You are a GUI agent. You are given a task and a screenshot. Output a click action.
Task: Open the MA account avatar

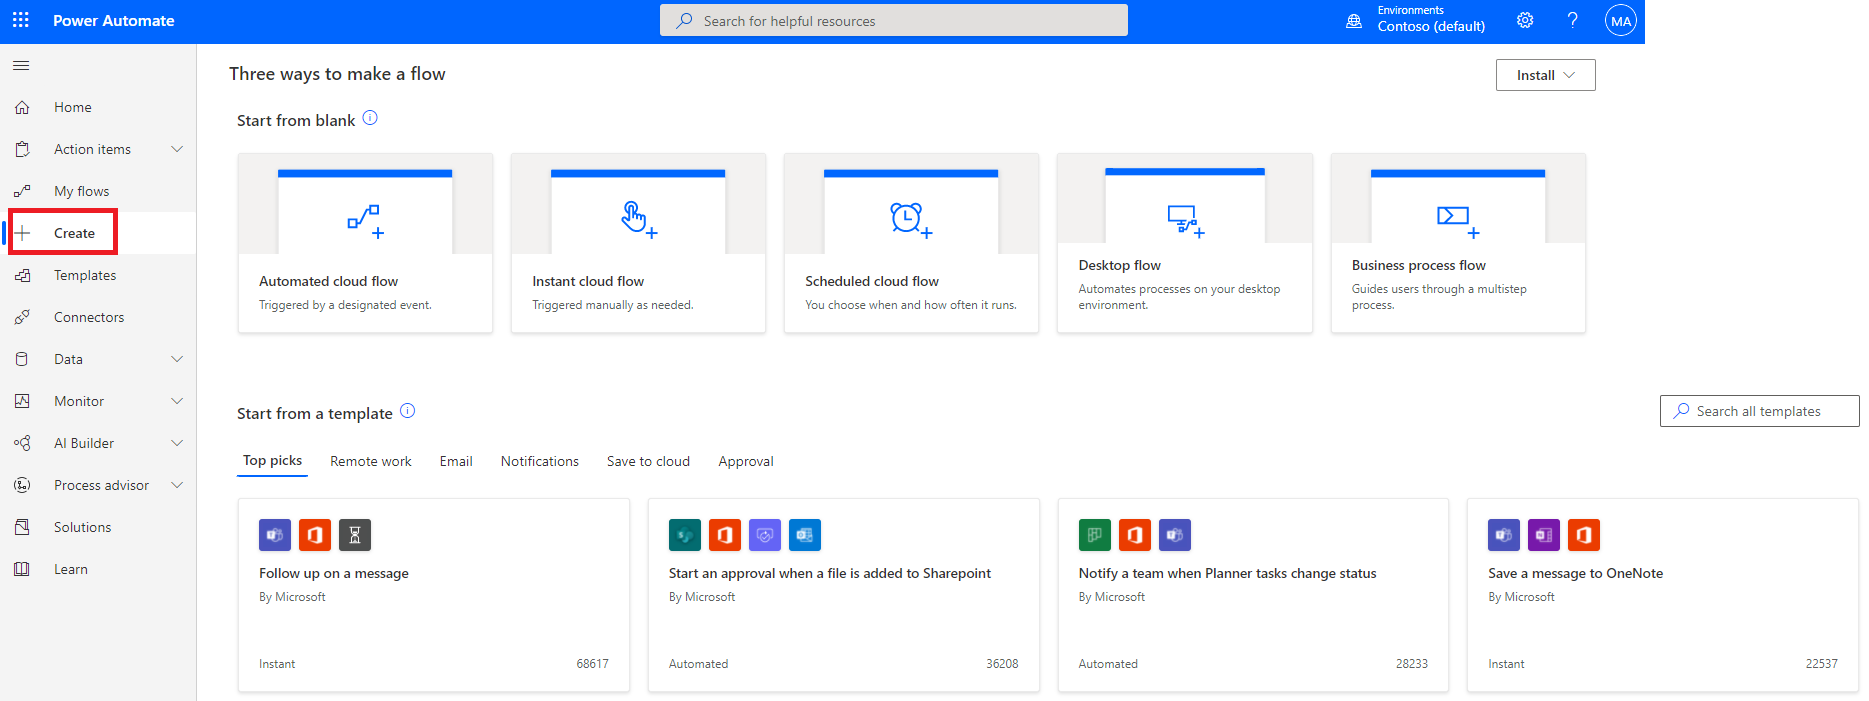point(1621,20)
